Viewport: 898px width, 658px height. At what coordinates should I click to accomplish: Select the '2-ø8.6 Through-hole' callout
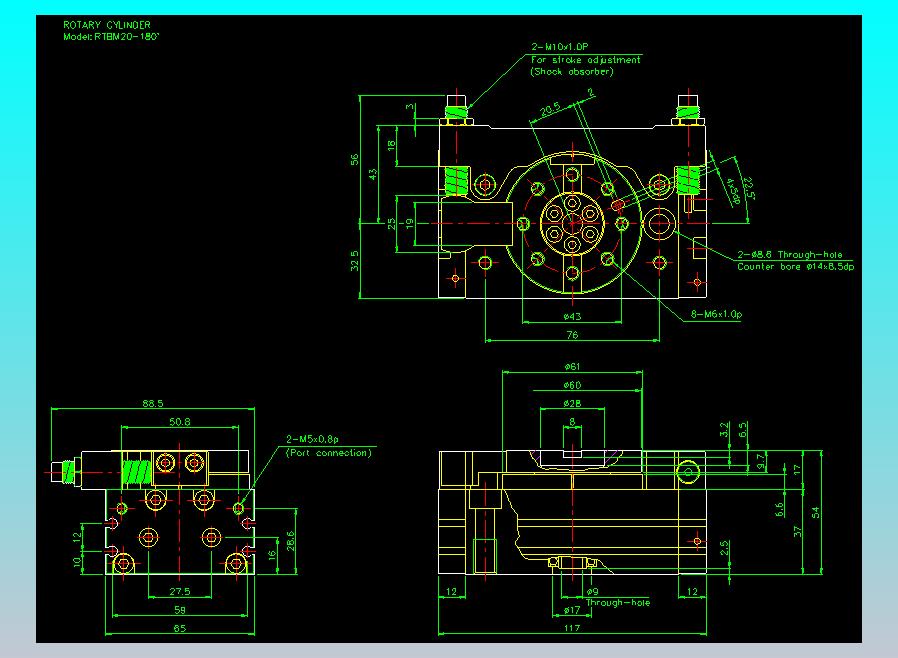[x=790, y=255]
